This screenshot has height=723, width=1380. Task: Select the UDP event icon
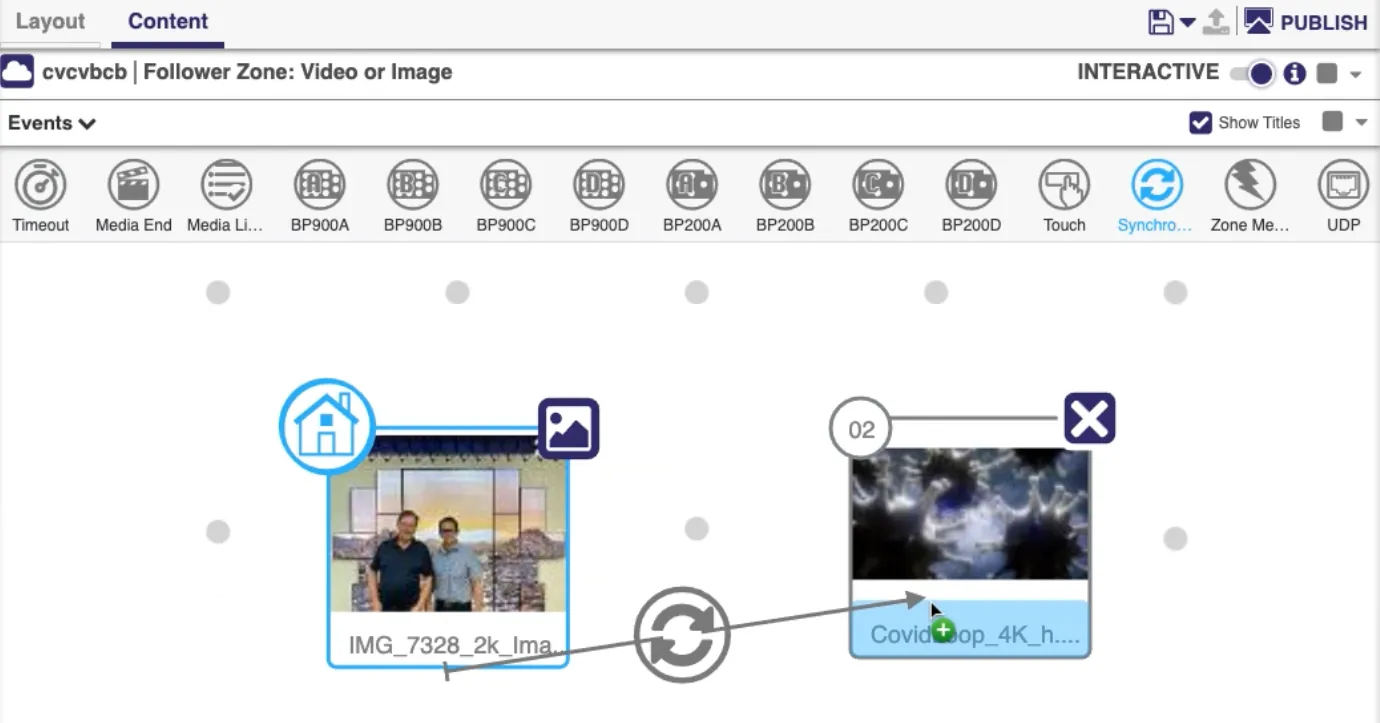[x=1343, y=185]
